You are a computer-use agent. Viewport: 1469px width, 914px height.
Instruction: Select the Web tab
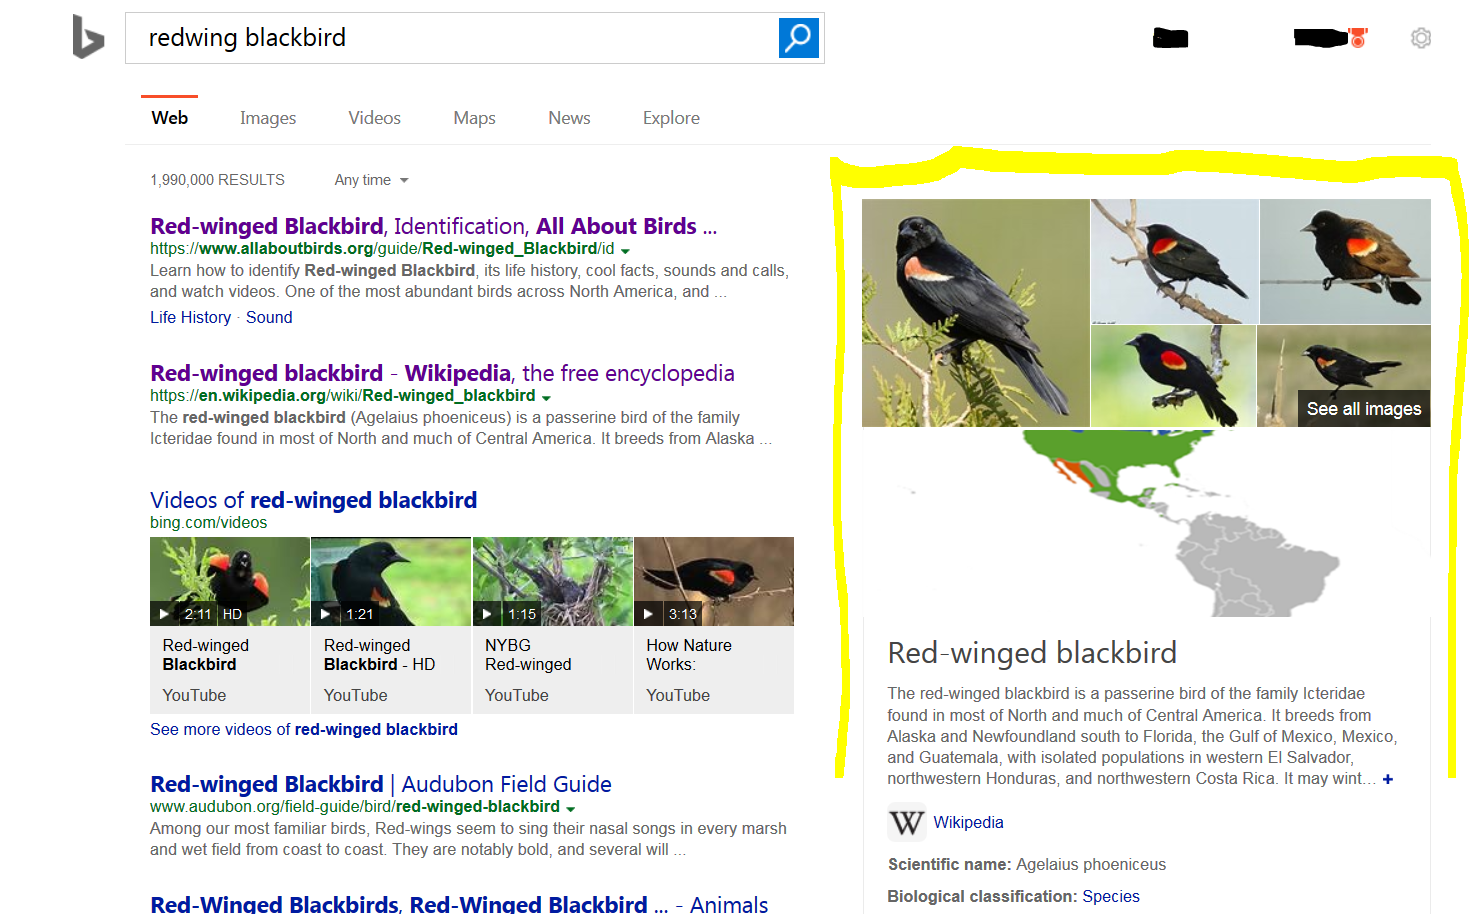(170, 118)
